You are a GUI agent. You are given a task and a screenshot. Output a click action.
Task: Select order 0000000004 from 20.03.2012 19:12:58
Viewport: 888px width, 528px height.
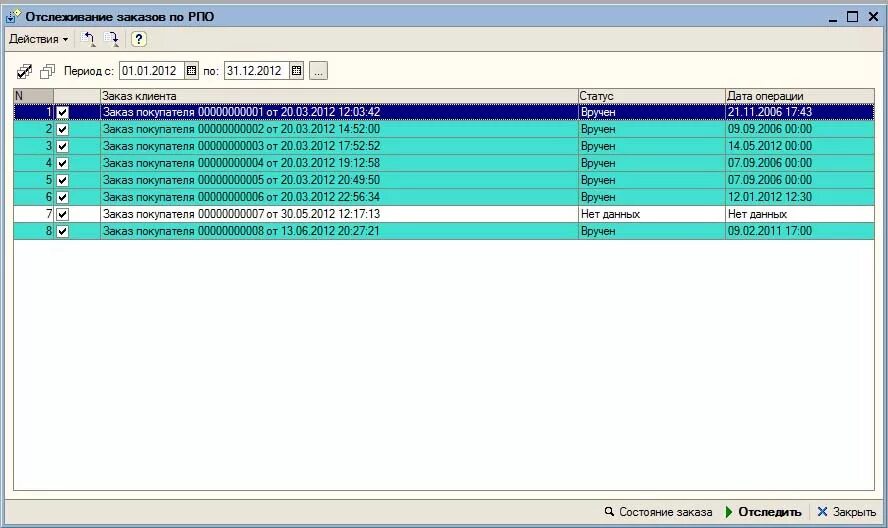[x=339, y=163]
